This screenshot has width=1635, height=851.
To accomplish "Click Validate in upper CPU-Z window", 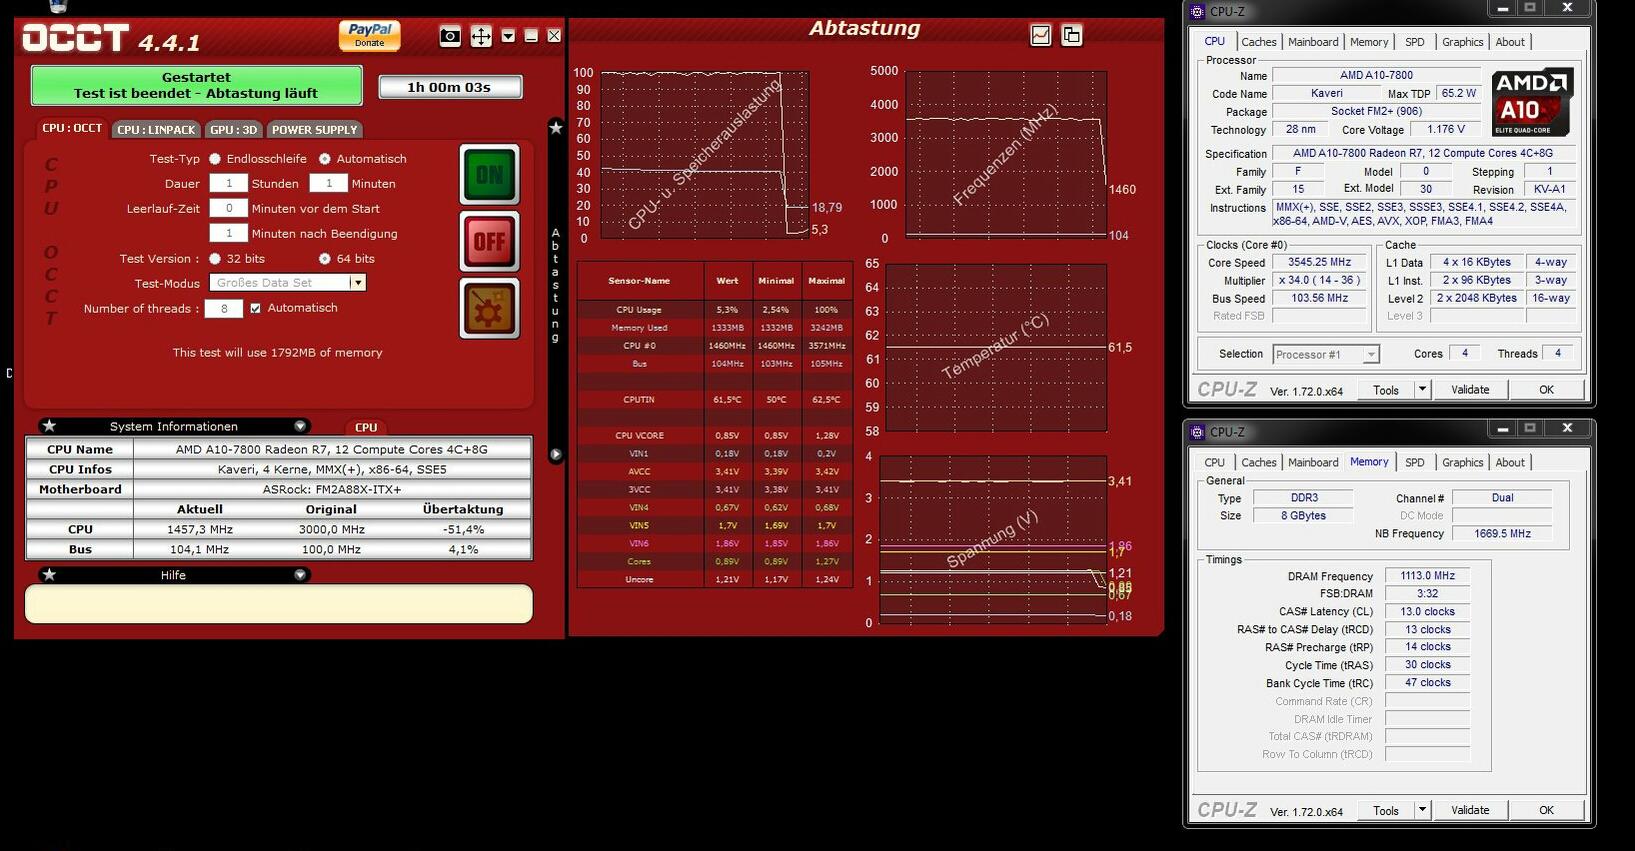I will pyautogui.click(x=1470, y=390).
